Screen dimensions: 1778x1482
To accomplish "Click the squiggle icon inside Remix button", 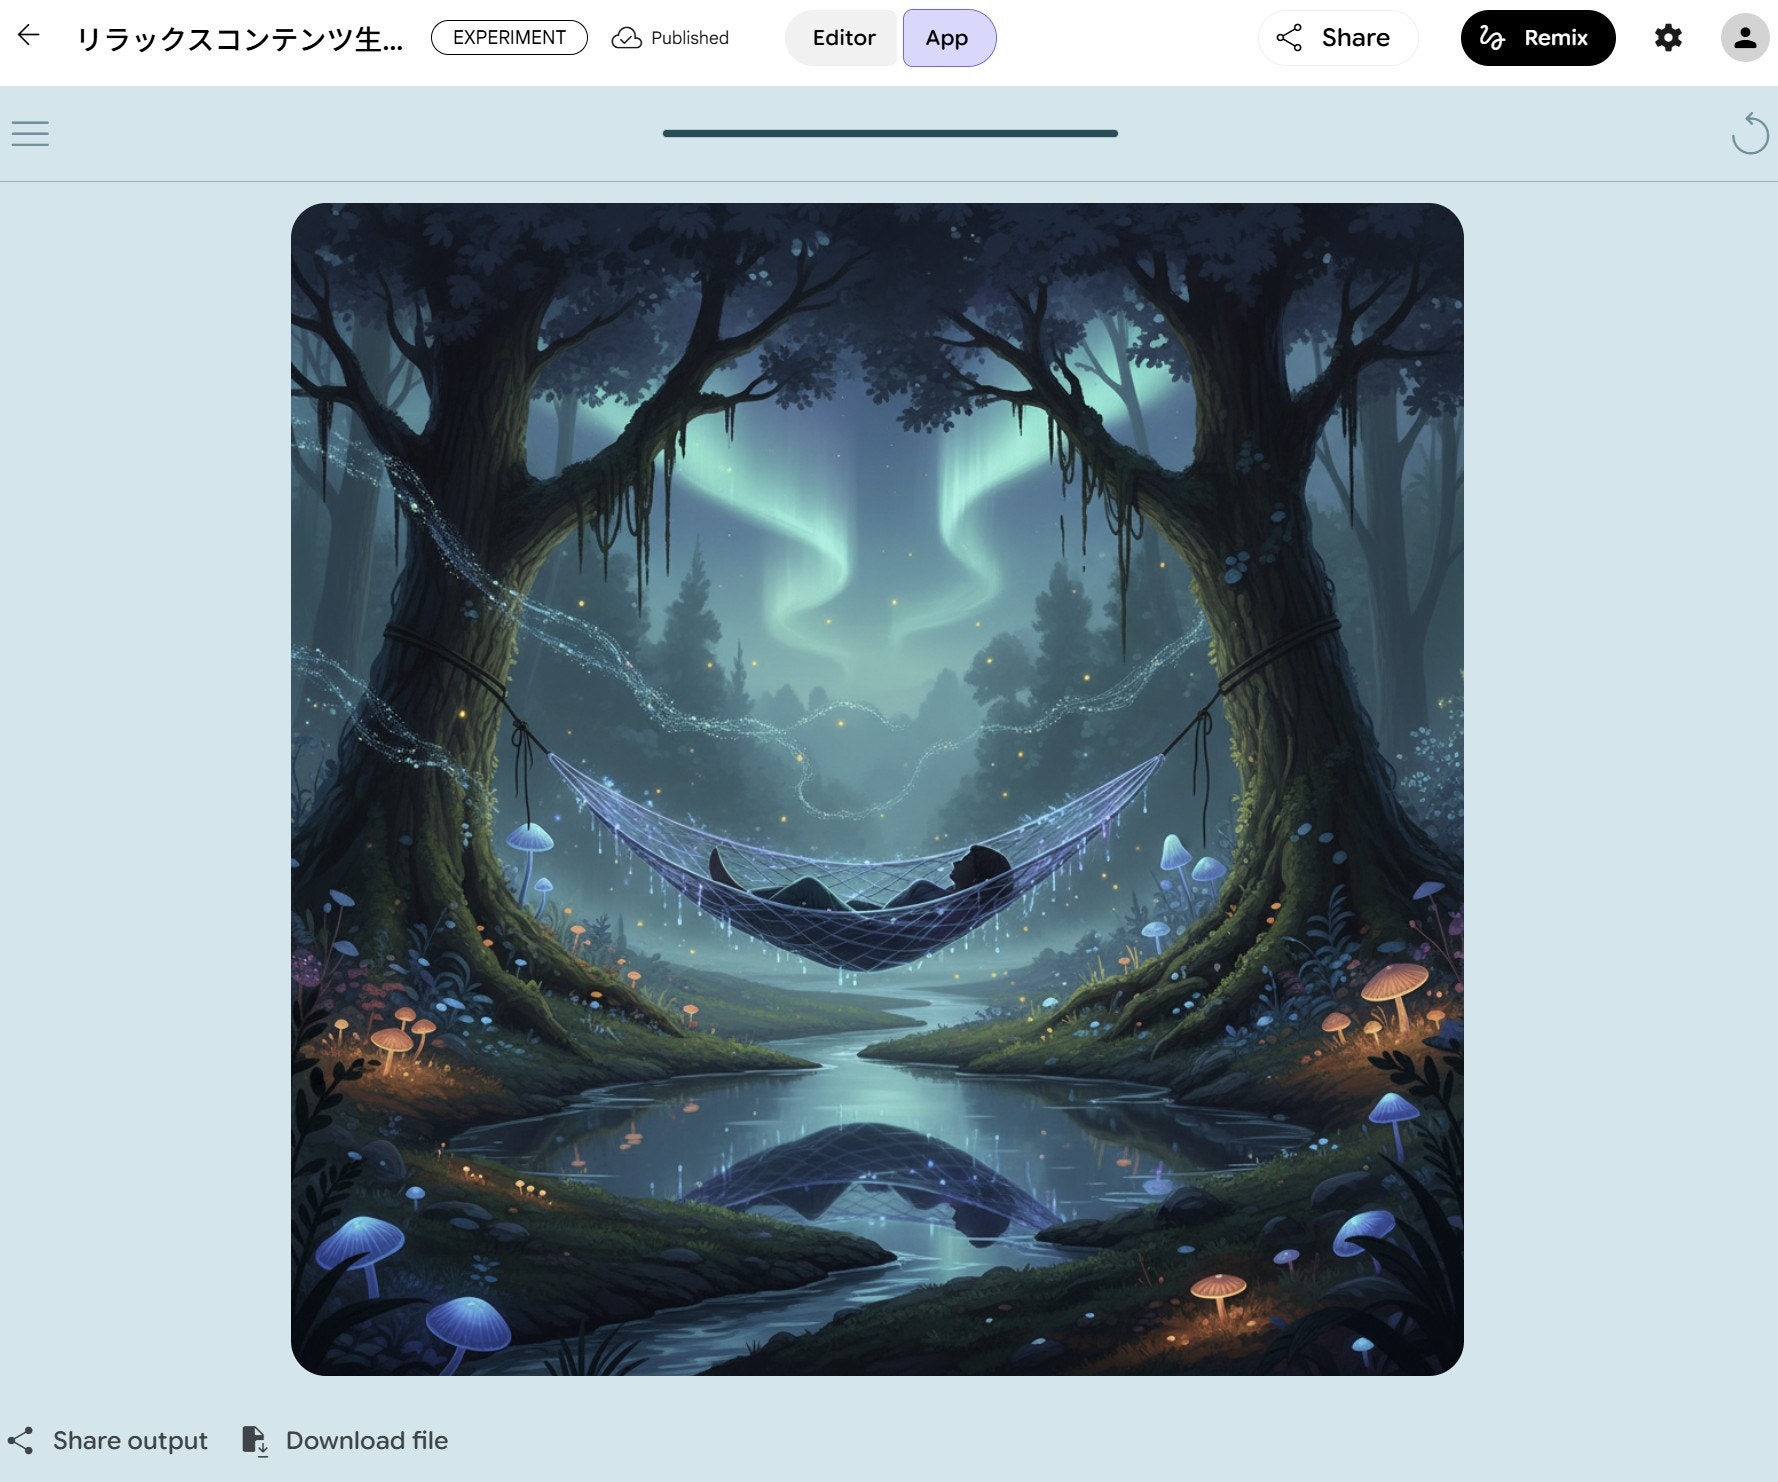I will tap(1491, 38).
